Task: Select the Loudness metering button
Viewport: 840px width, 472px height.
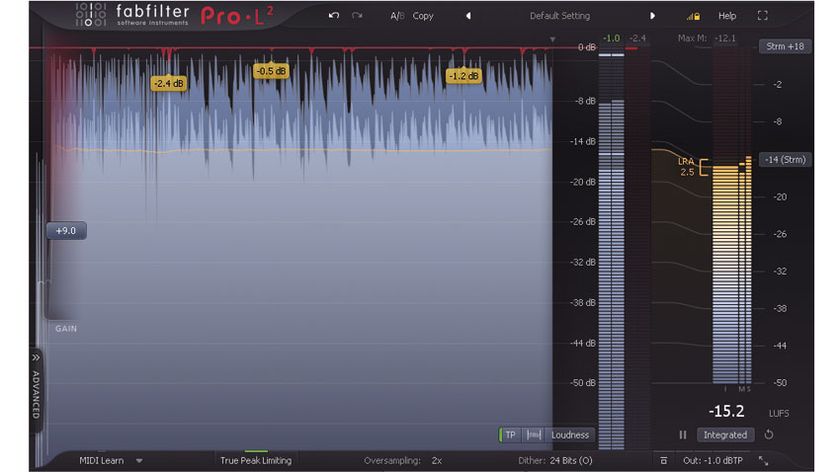Action: (x=570, y=435)
